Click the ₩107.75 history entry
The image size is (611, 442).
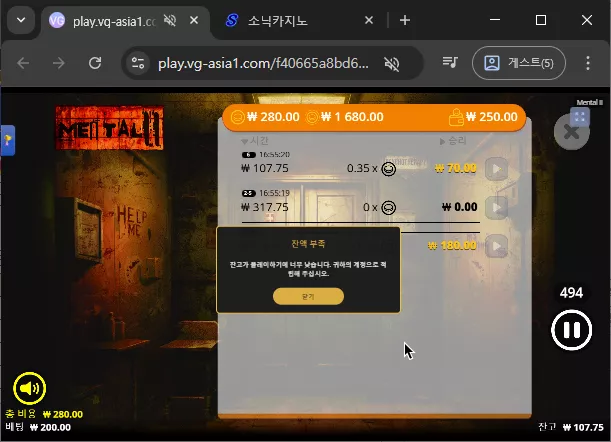tap(265, 168)
